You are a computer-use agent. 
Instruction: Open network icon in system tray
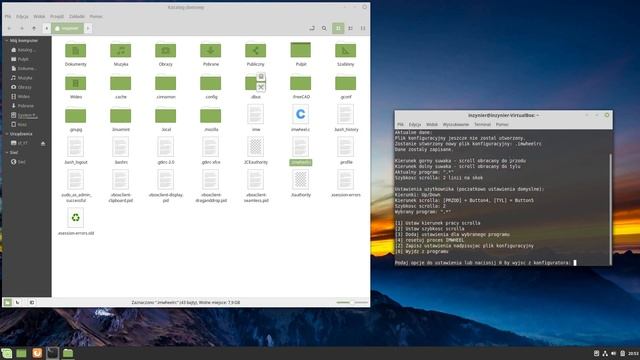605,353
